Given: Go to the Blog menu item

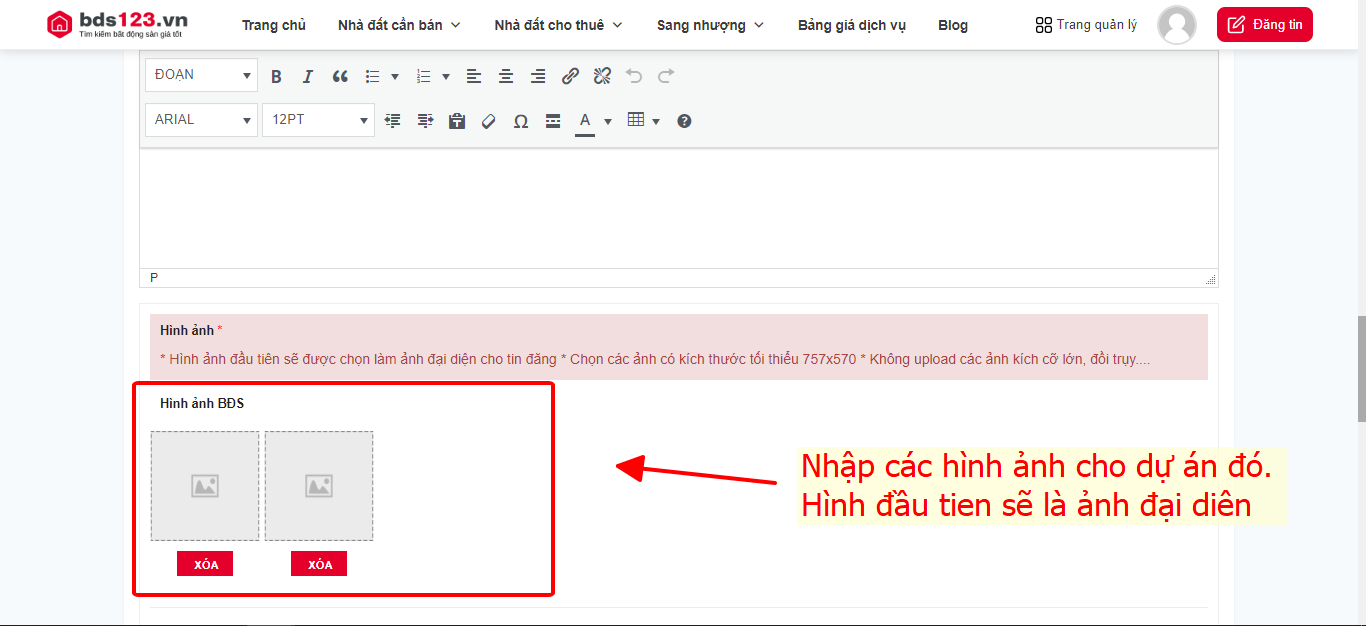Looking at the screenshot, I should [952, 25].
